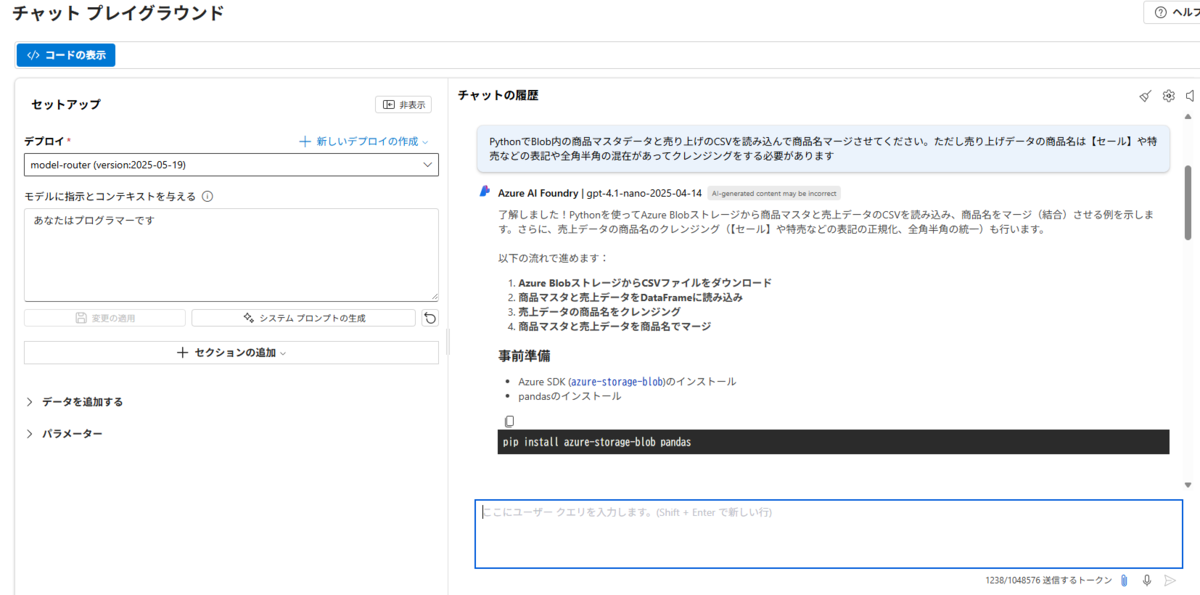Hide the setup panel with 非表示
The width and height of the screenshot is (1200, 595).
click(403, 104)
